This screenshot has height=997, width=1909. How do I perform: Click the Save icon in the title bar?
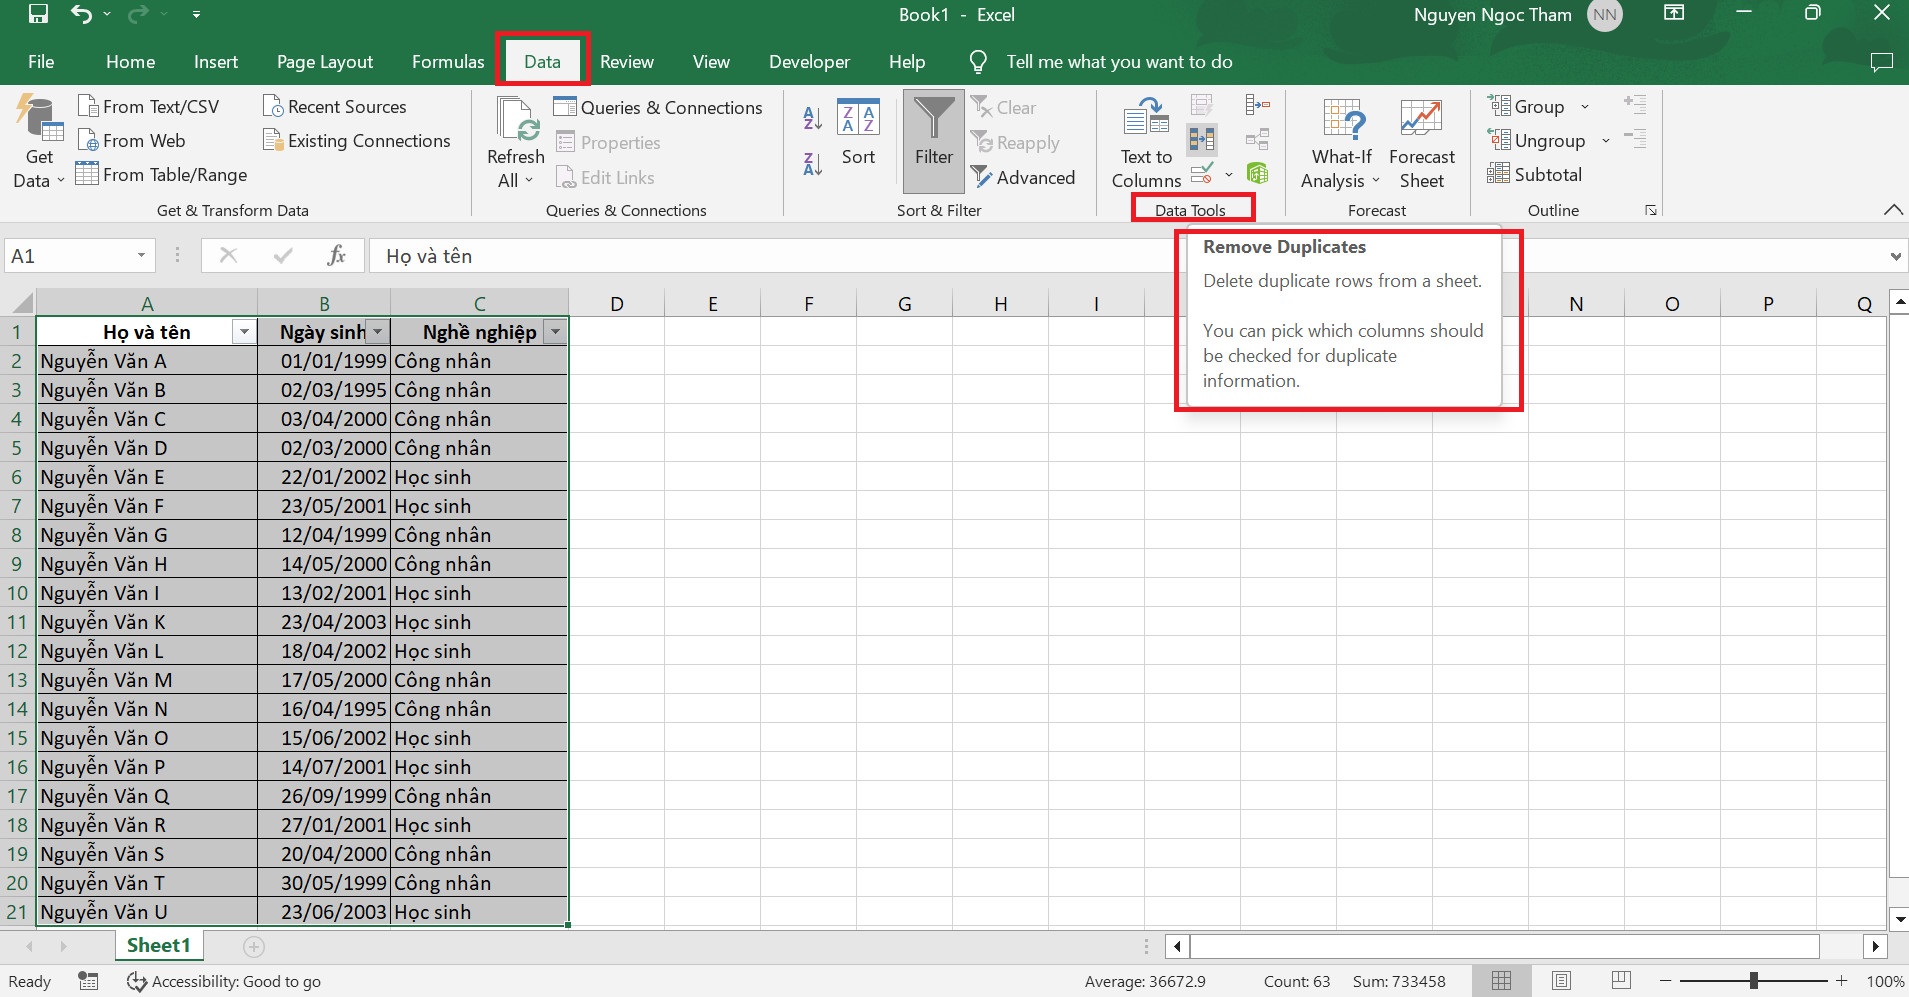pyautogui.click(x=38, y=14)
